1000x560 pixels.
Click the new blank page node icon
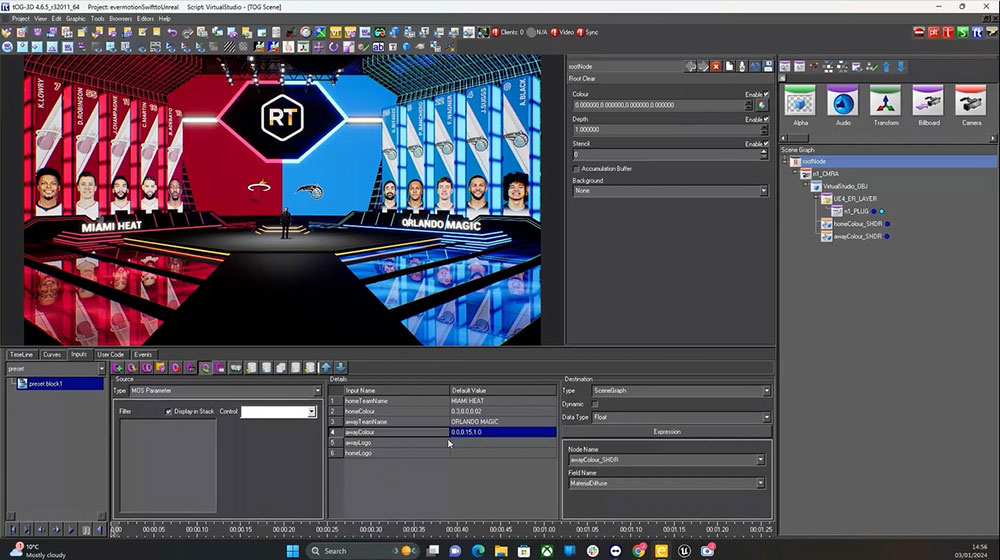729,66
